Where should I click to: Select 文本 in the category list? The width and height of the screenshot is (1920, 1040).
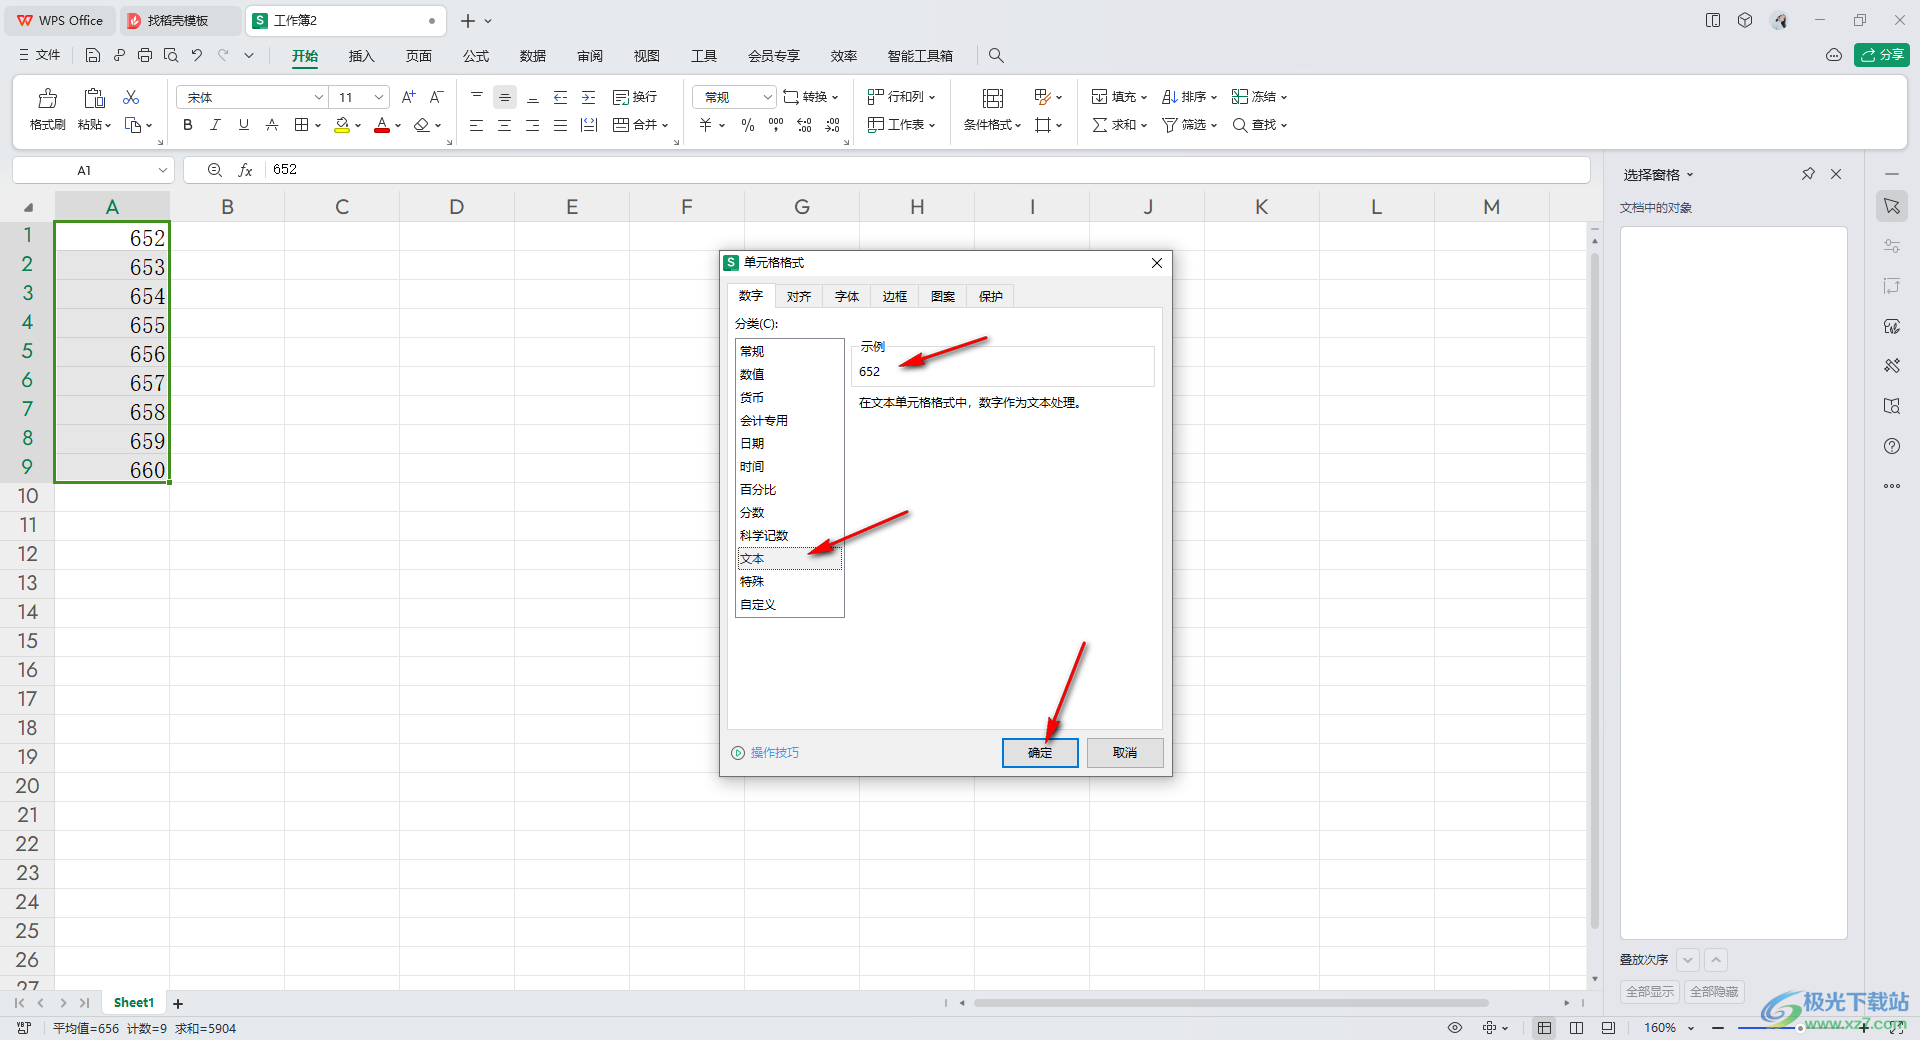click(x=789, y=559)
